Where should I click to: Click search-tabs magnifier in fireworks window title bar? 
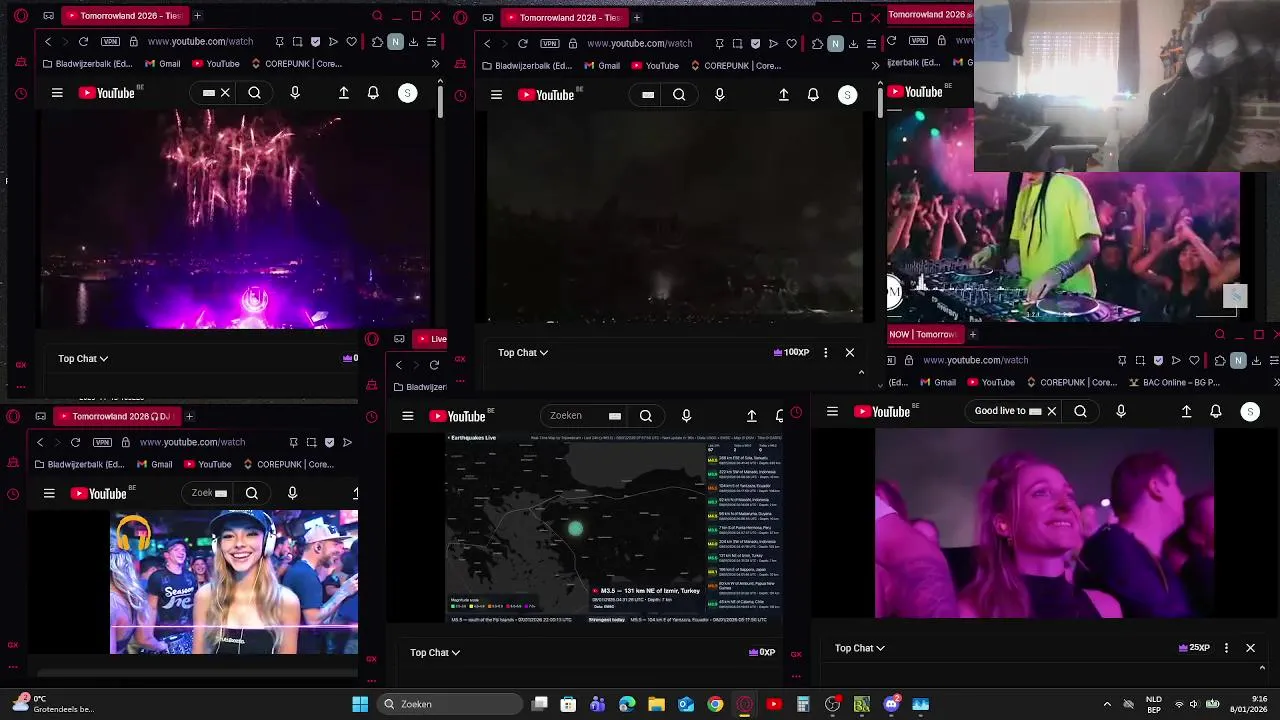pos(377,16)
